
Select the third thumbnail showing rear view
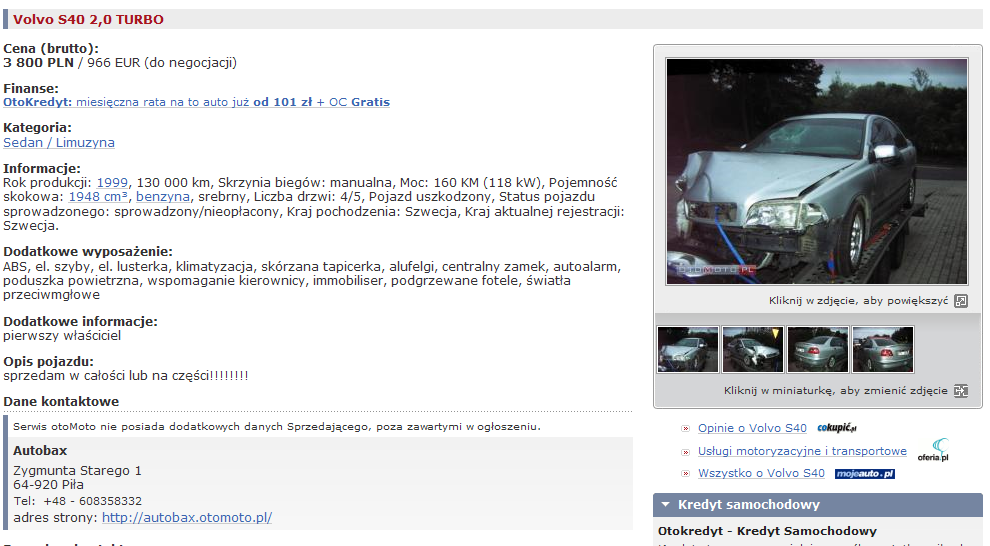tap(818, 350)
